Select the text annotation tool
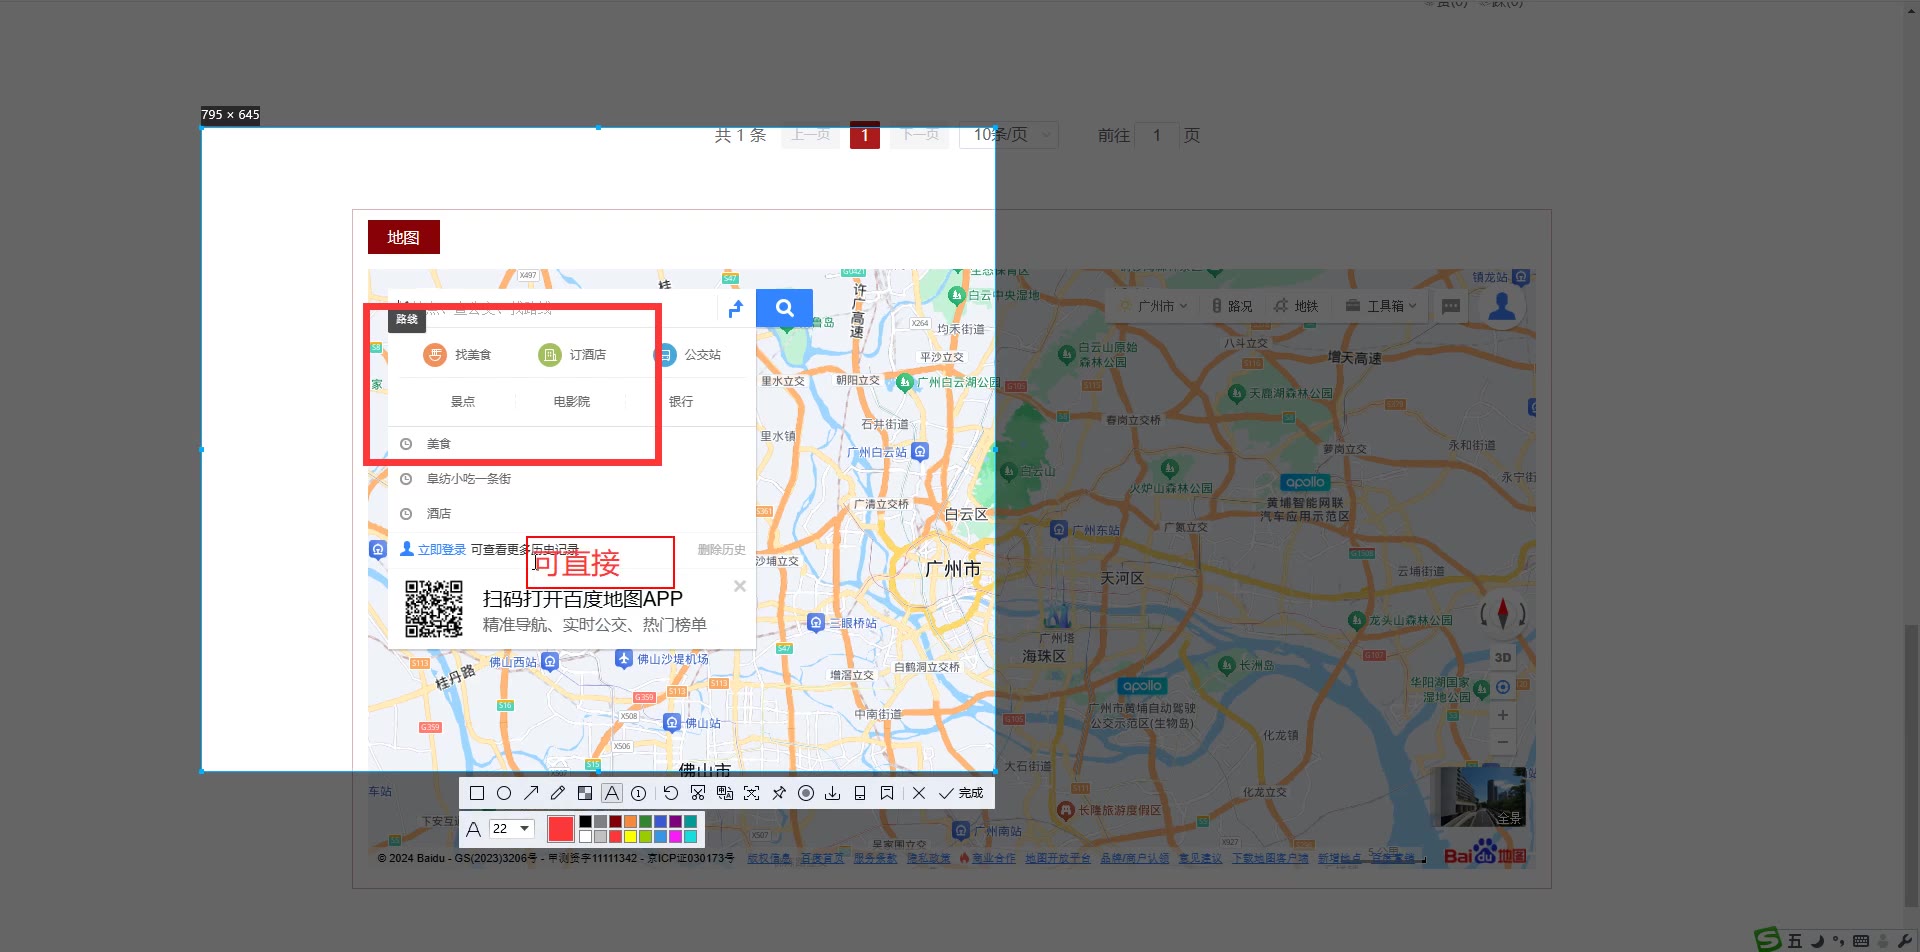Screen dimensions: 1920x952 click(612, 793)
